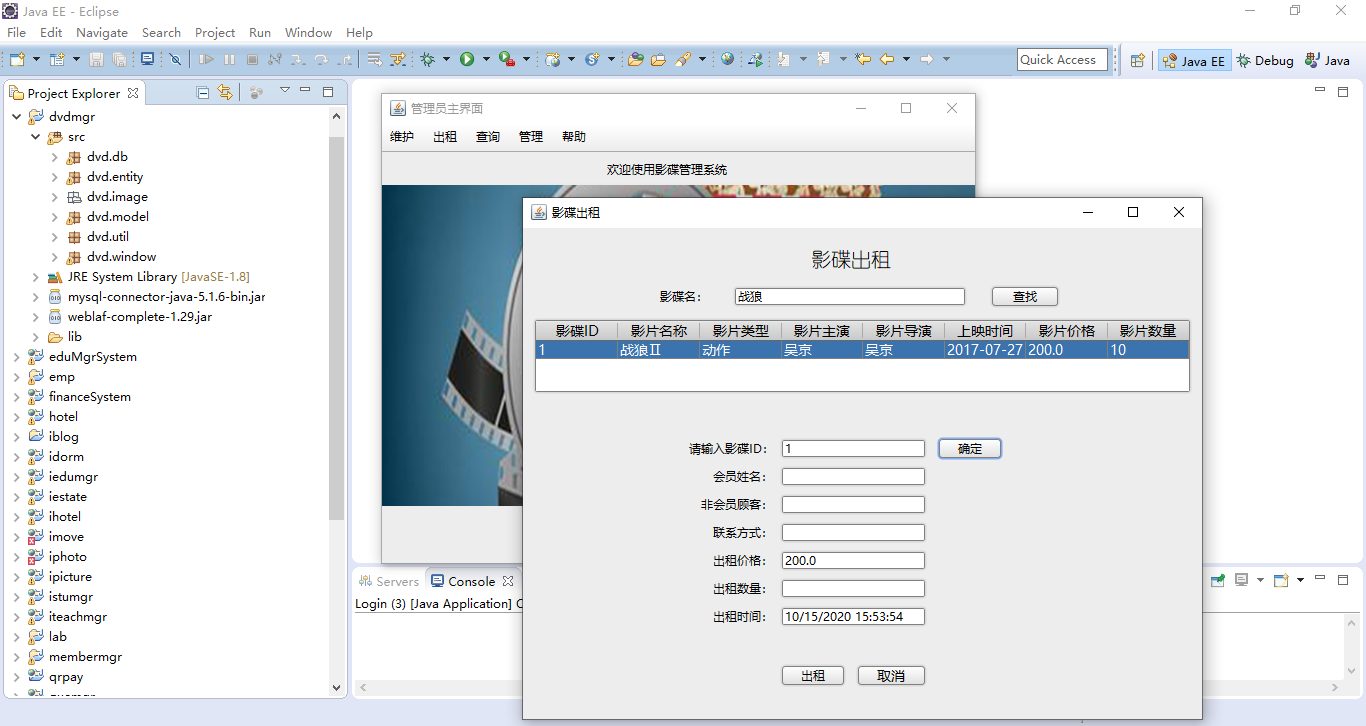Open the Navigate menu
Image resolution: width=1366 pixels, height=726 pixels.
point(102,32)
